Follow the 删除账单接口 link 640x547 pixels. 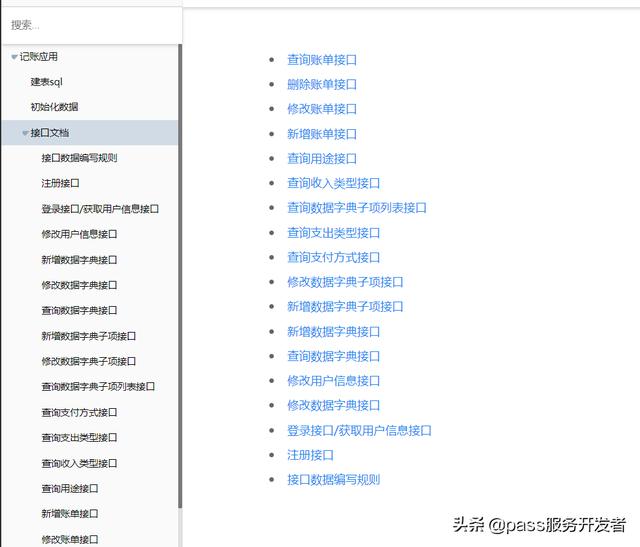[x=322, y=84]
